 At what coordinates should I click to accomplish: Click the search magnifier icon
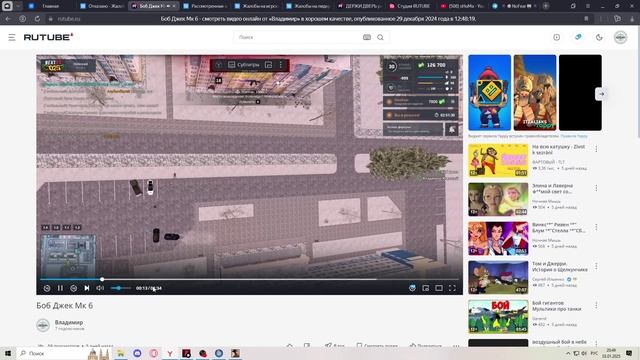pos(380,37)
